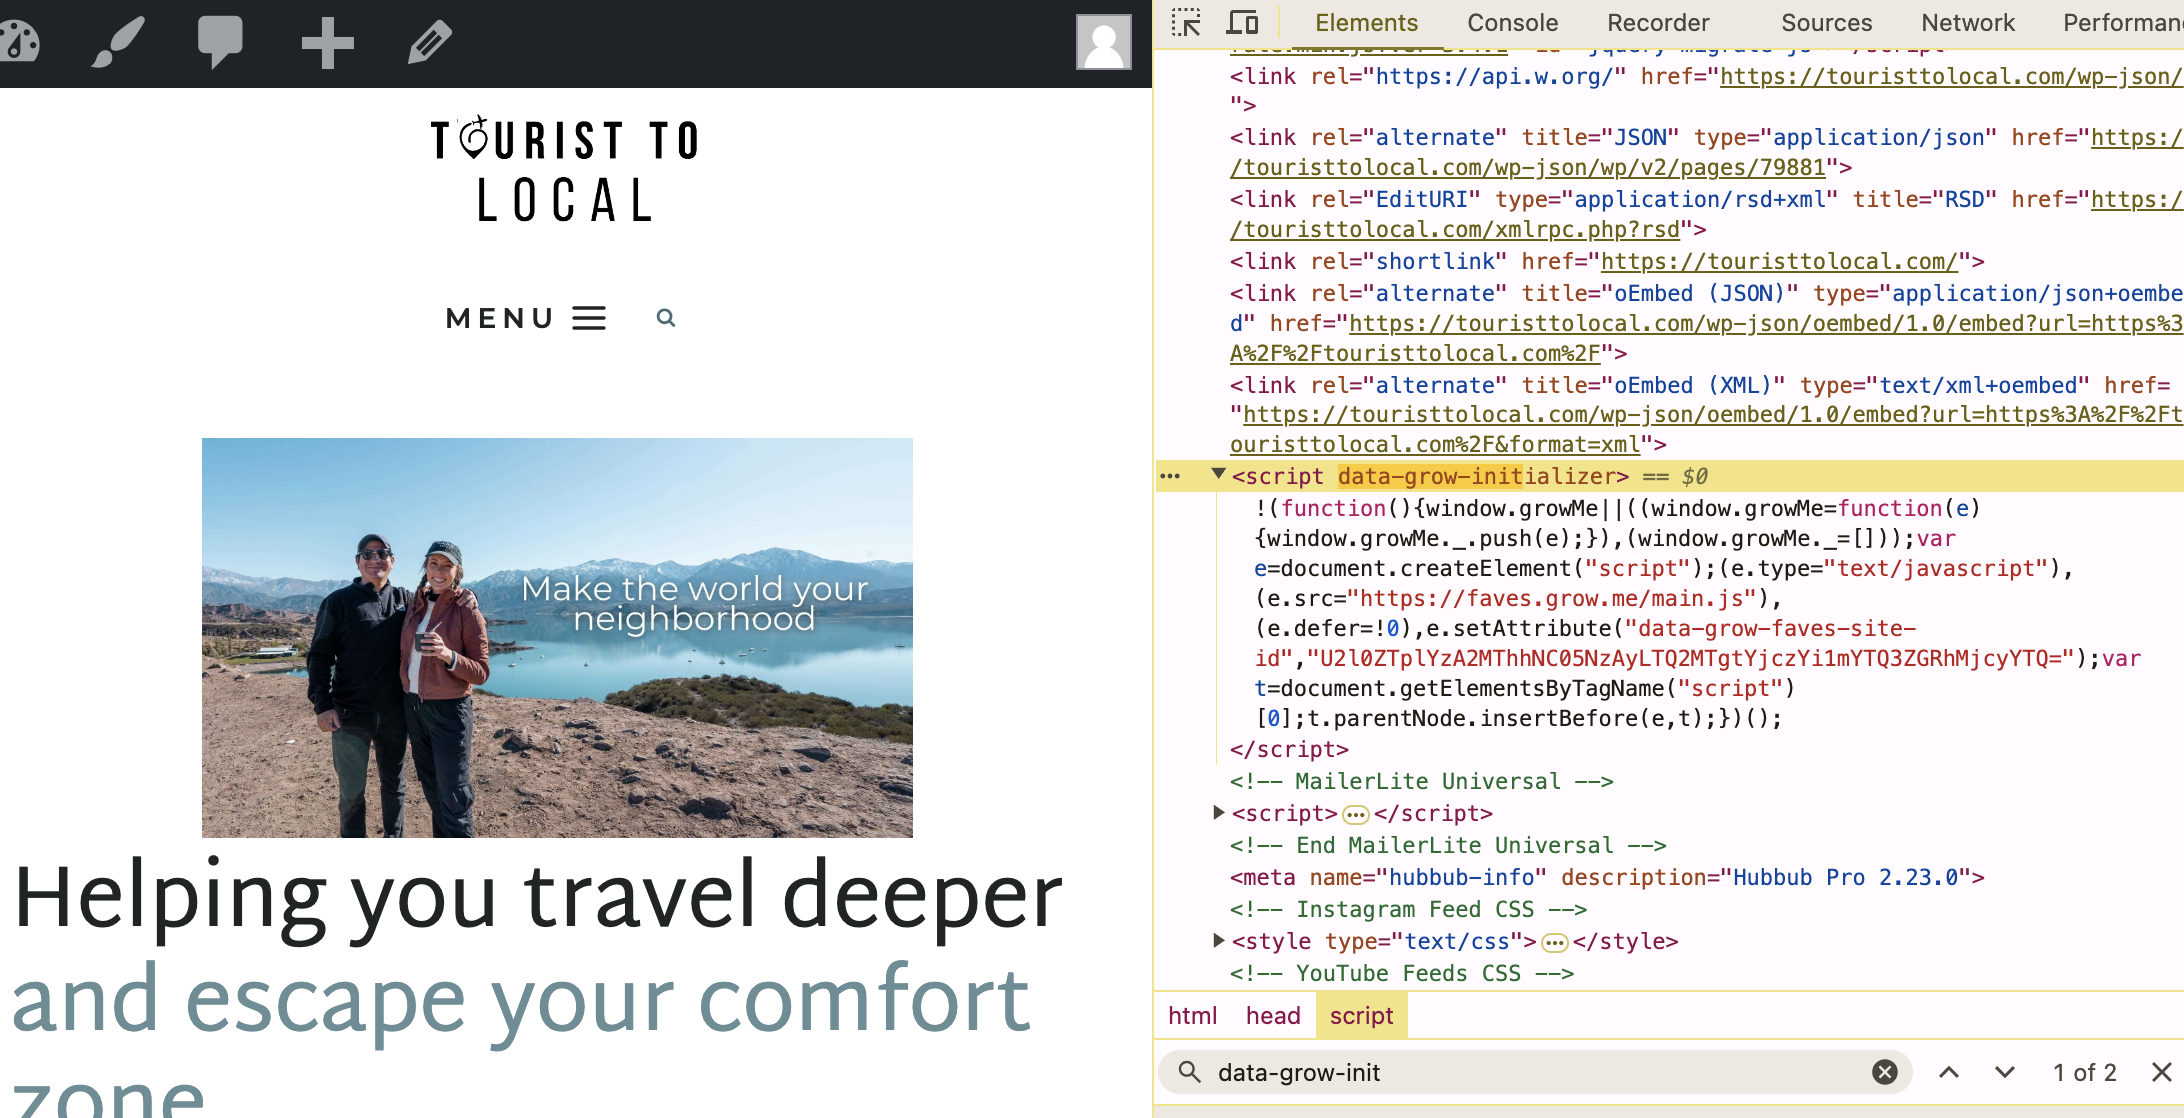Expand the style type text/css node
This screenshot has height=1118, width=2184.
point(1218,940)
